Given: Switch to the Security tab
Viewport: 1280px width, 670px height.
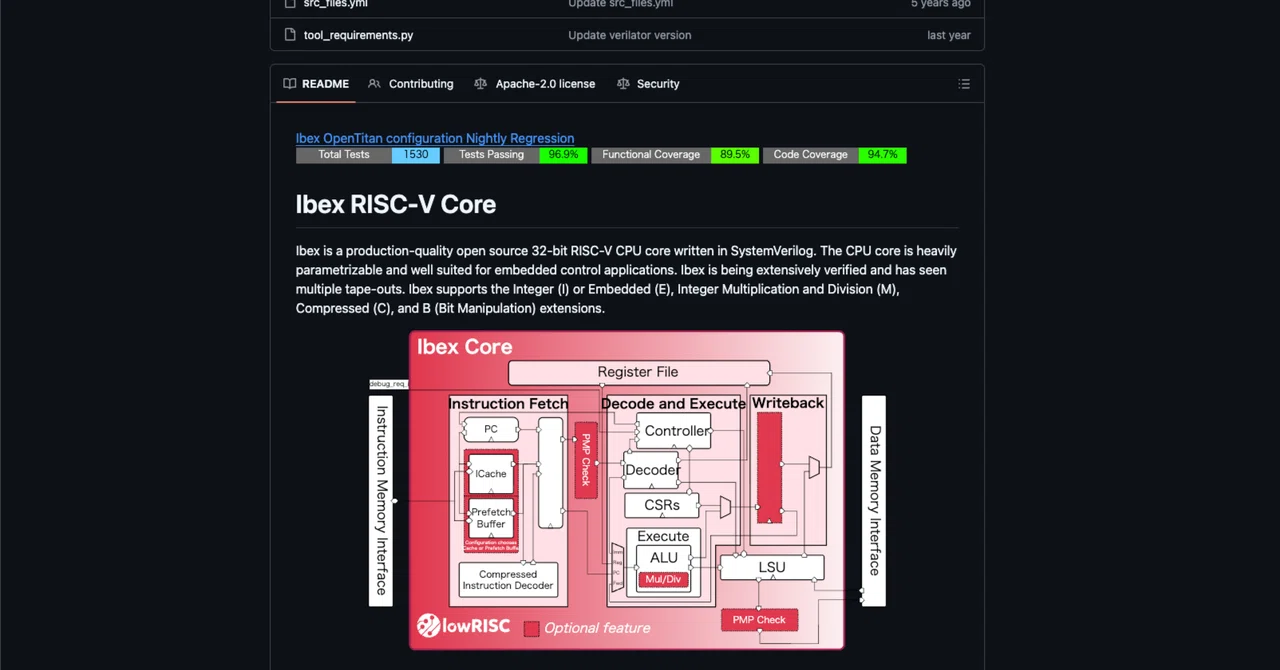Looking at the screenshot, I should click(x=648, y=84).
